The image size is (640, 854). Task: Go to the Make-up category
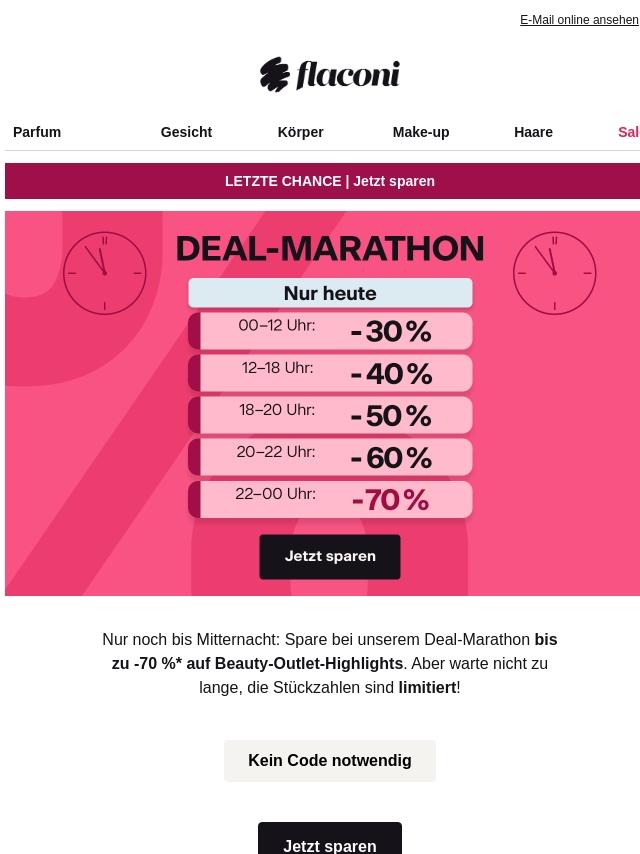click(x=421, y=132)
